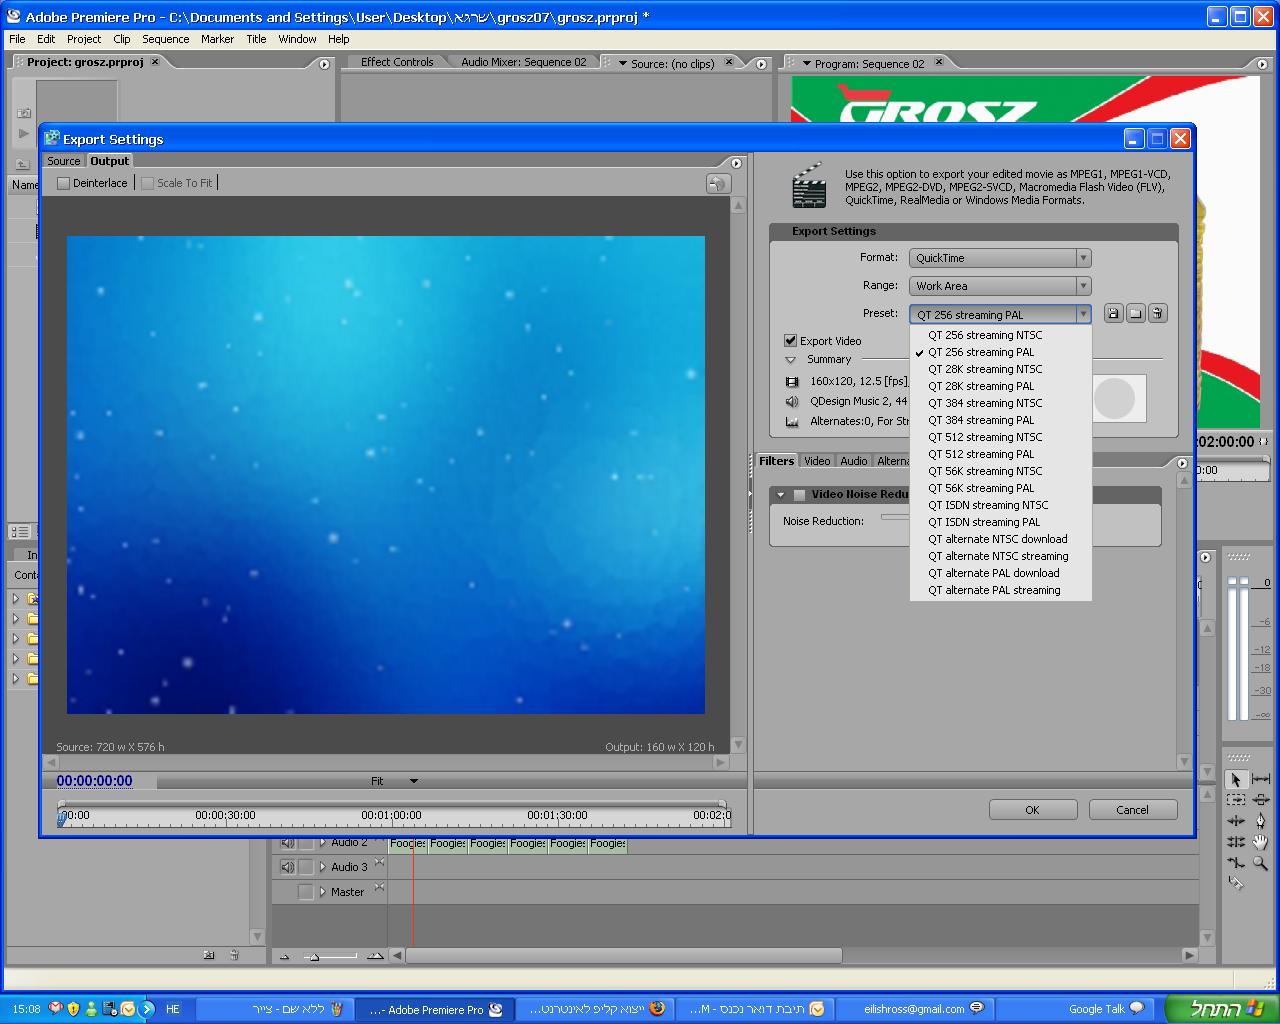Click the timeline horizontal scrollbar
The height and width of the screenshot is (1024, 1280).
[625, 955]
